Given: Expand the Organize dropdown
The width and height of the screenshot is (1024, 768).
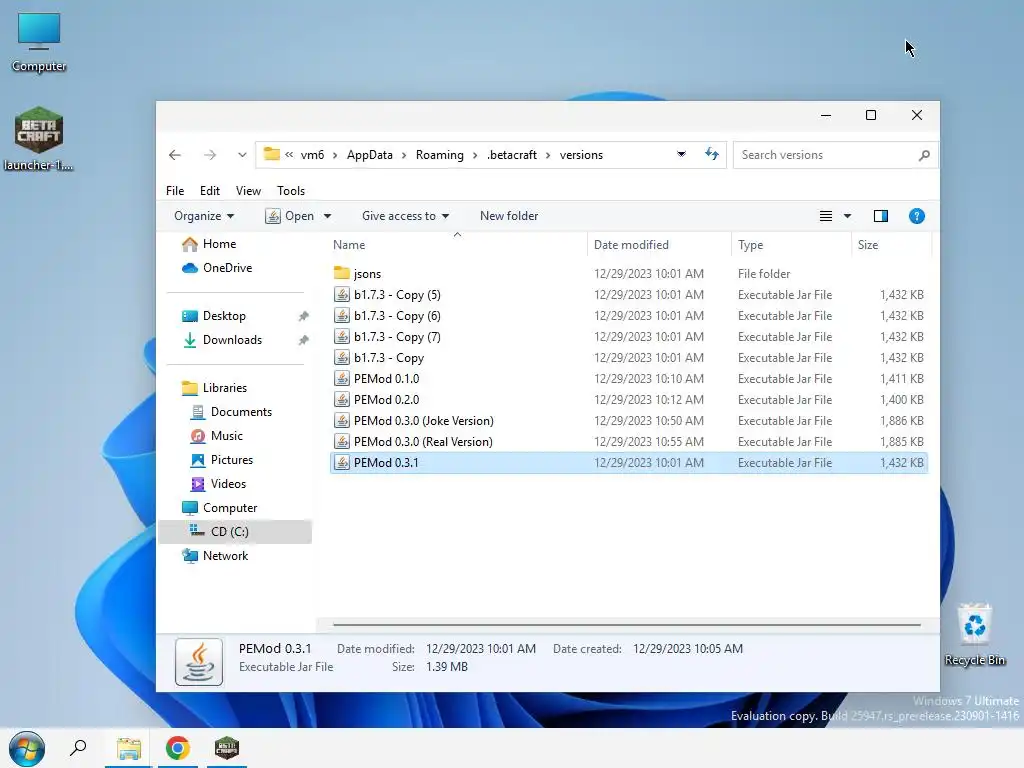Looking at the screenshot, I should [204, 216].
